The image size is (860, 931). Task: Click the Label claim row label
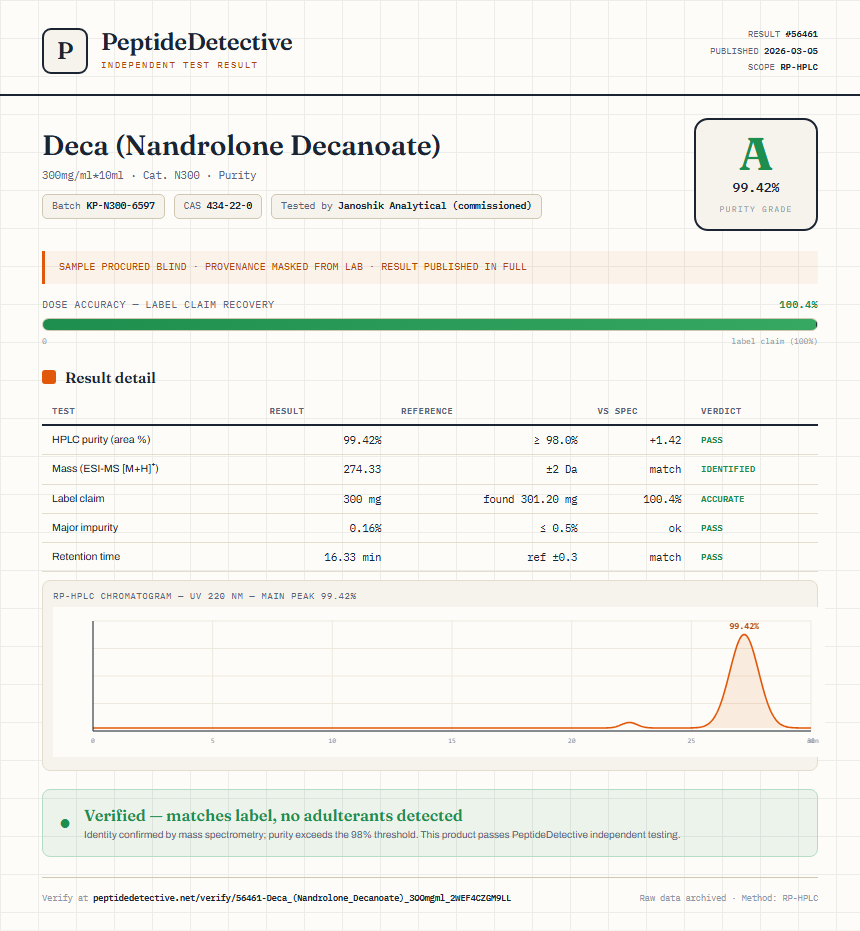point(78,498)
